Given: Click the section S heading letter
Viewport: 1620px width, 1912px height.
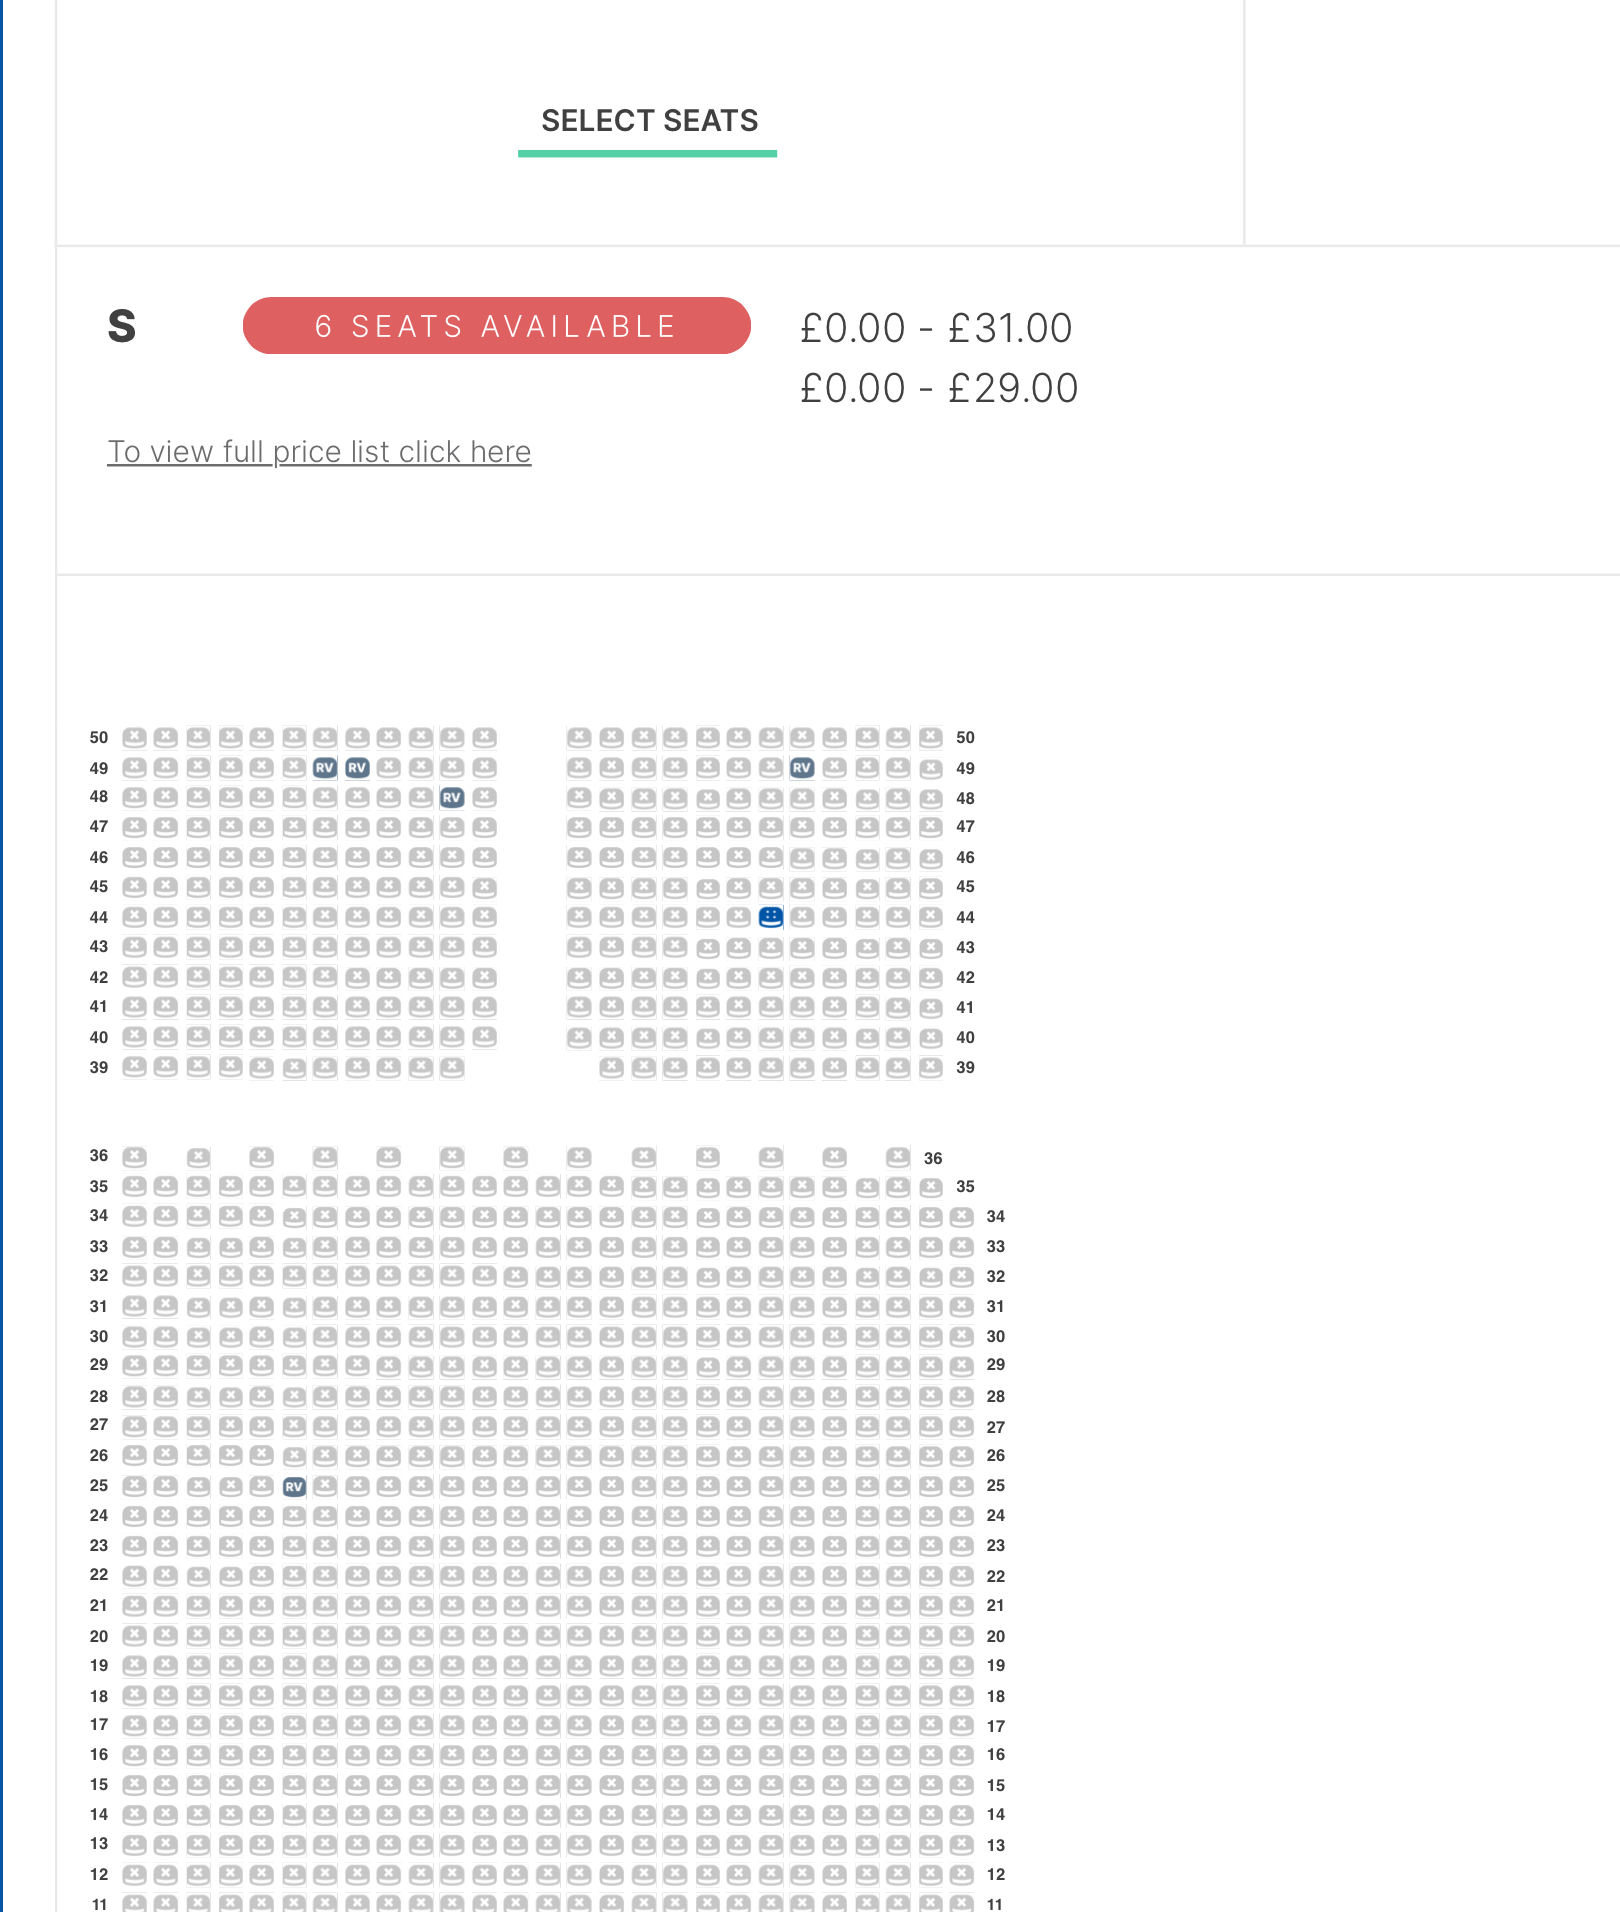Looking at the screenshot, I should click(122, 326).
